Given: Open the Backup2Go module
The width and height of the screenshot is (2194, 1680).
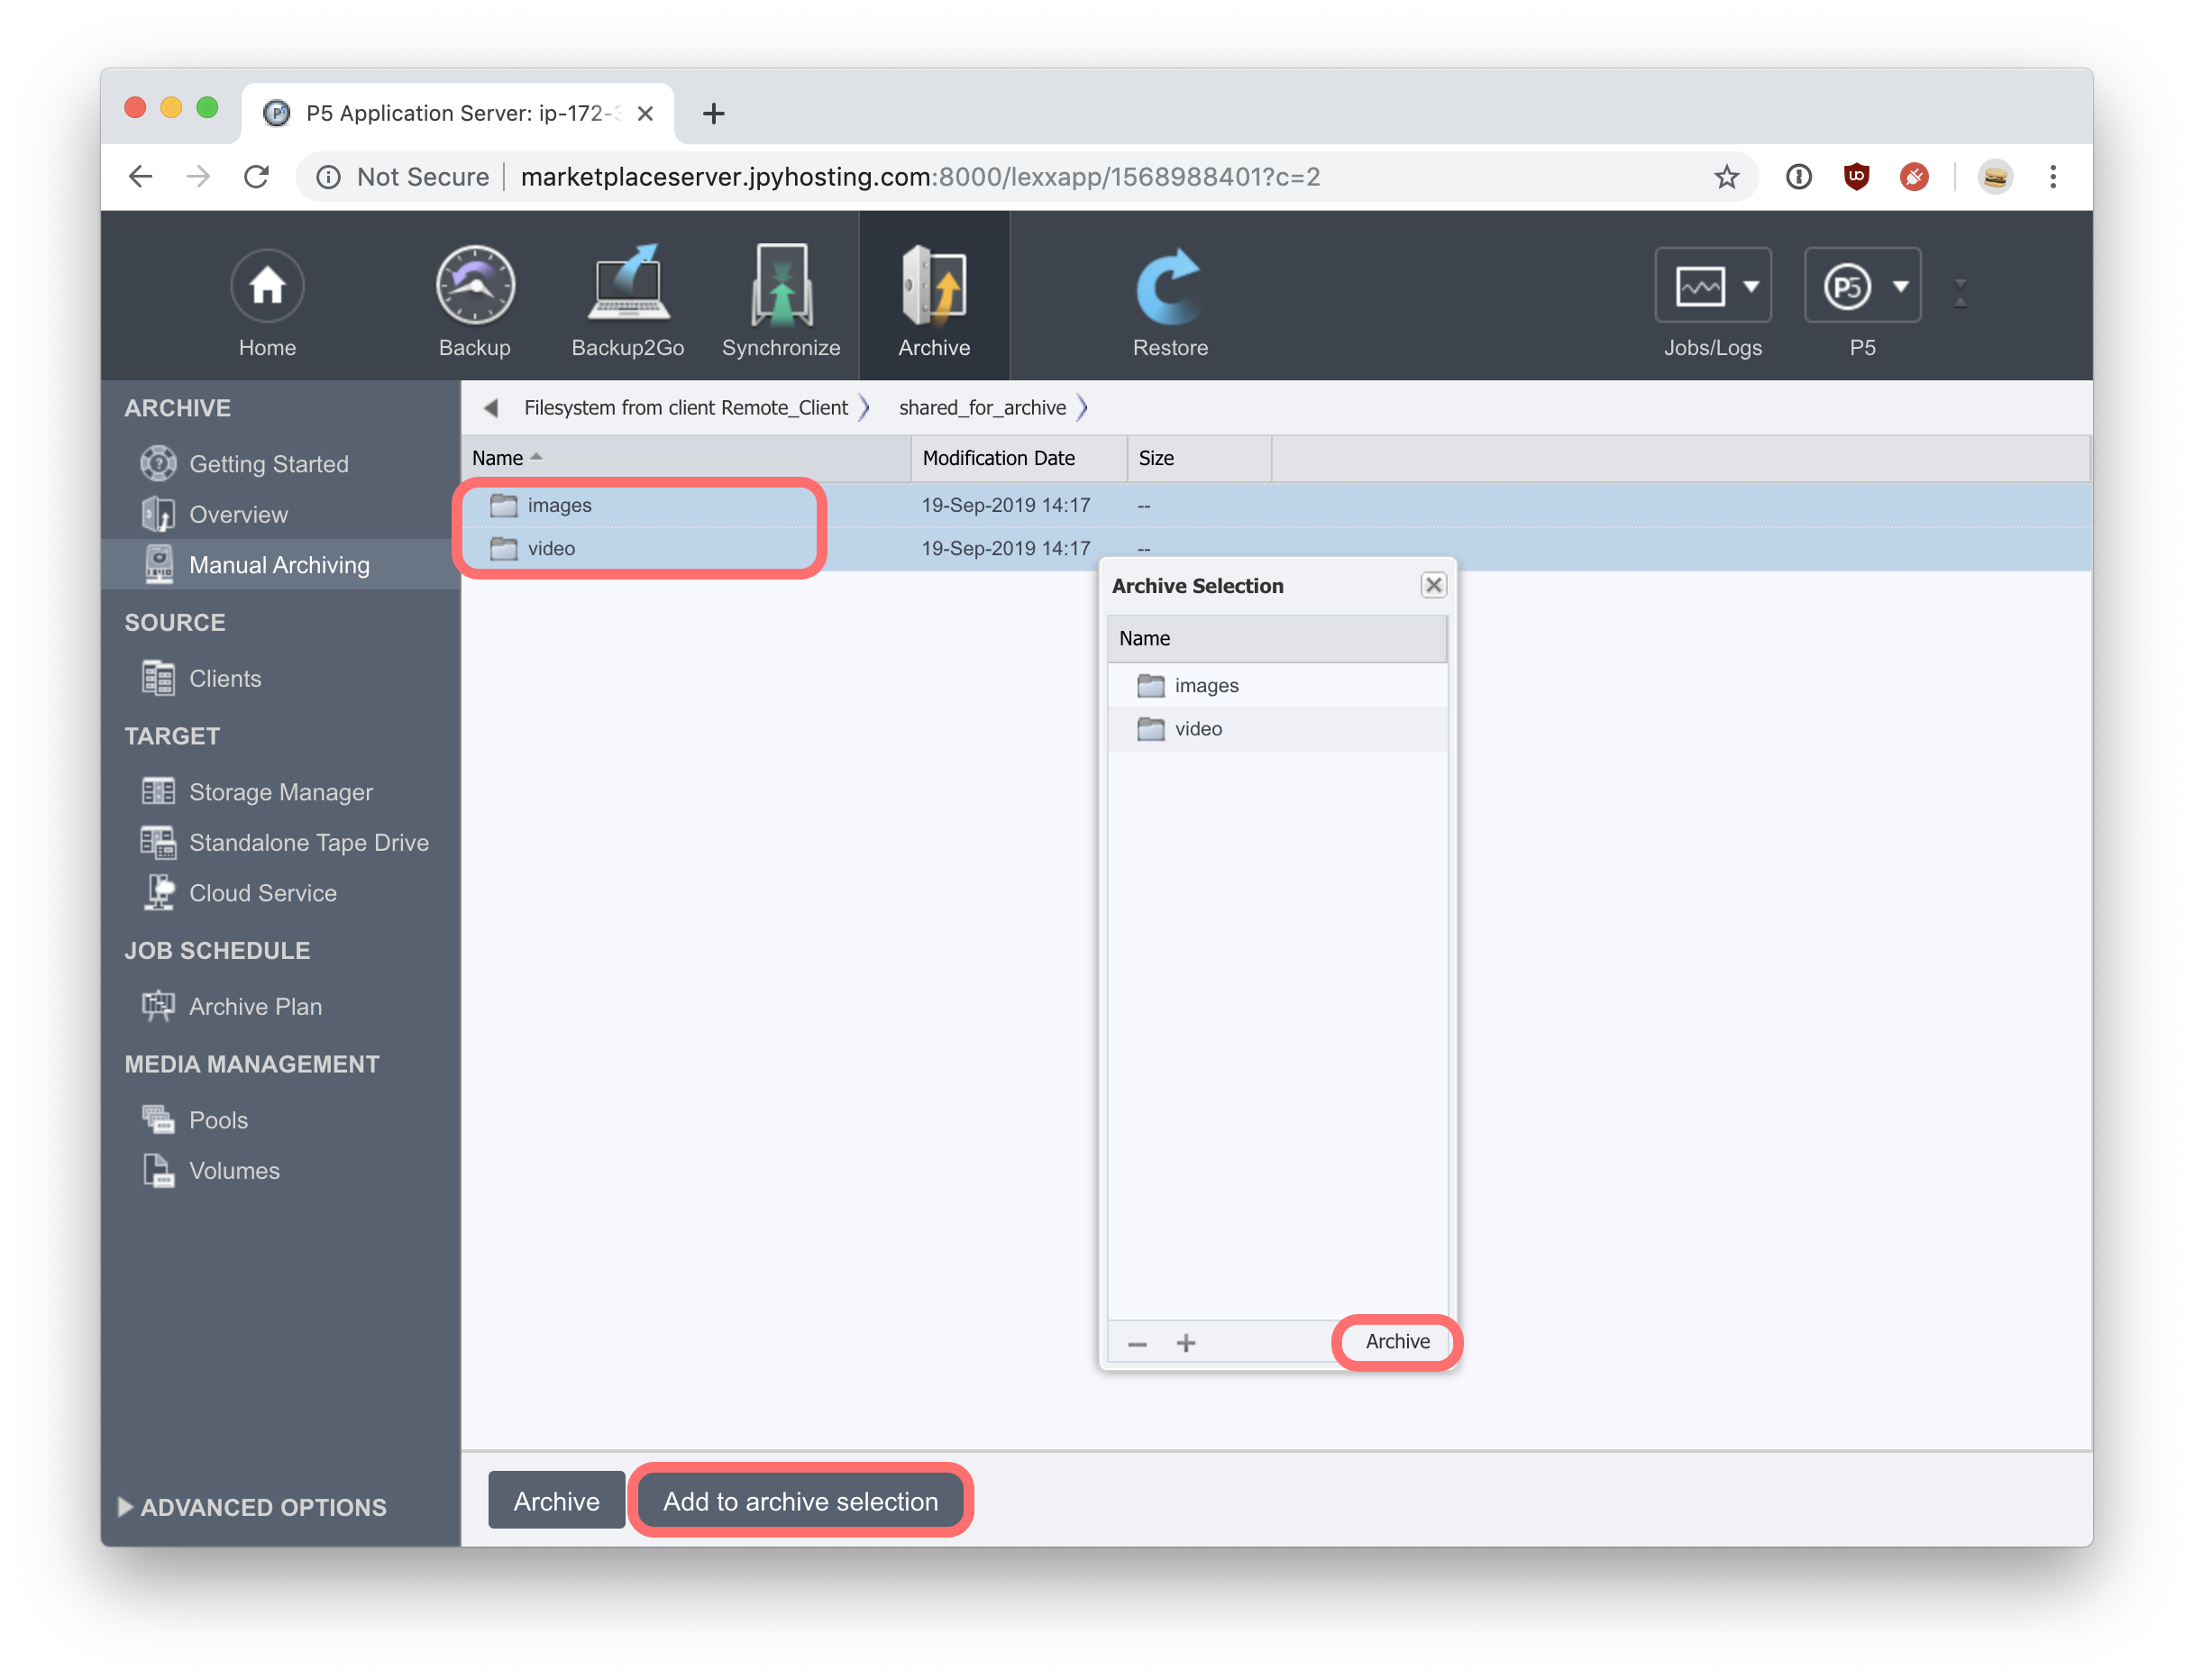Looking at the screenshot, I should [x=628, y=303].
